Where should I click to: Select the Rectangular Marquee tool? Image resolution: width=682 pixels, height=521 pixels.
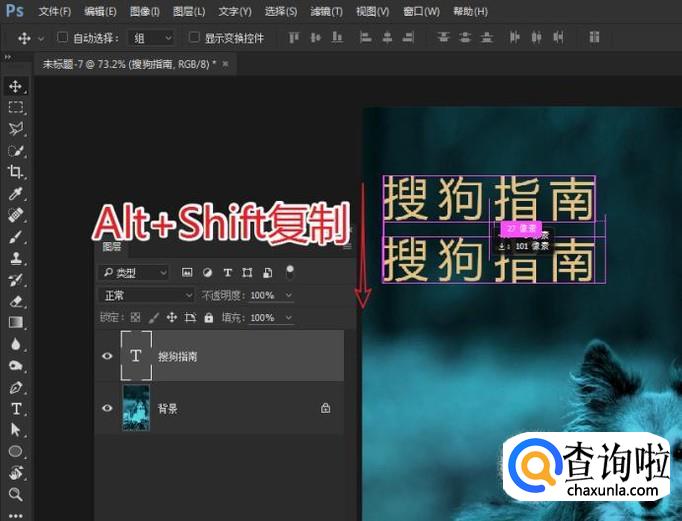[16, 107]
